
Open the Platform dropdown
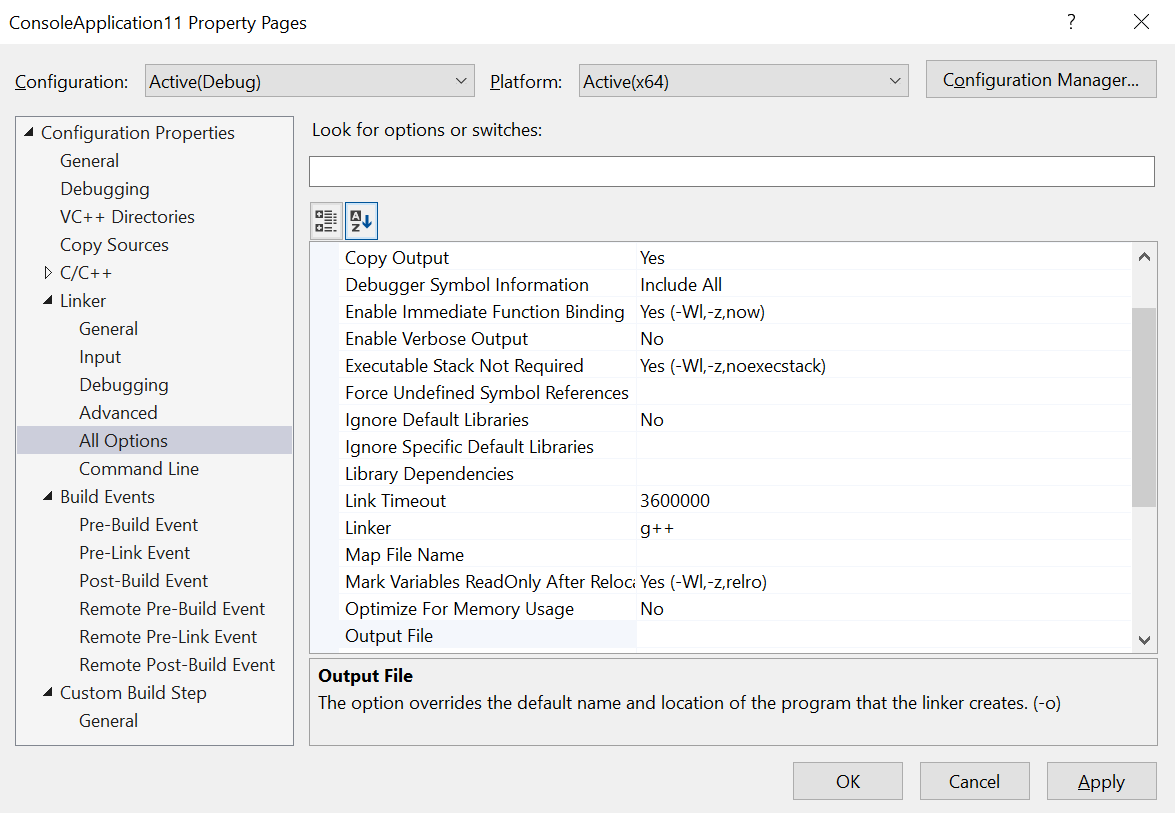(744, 82)
